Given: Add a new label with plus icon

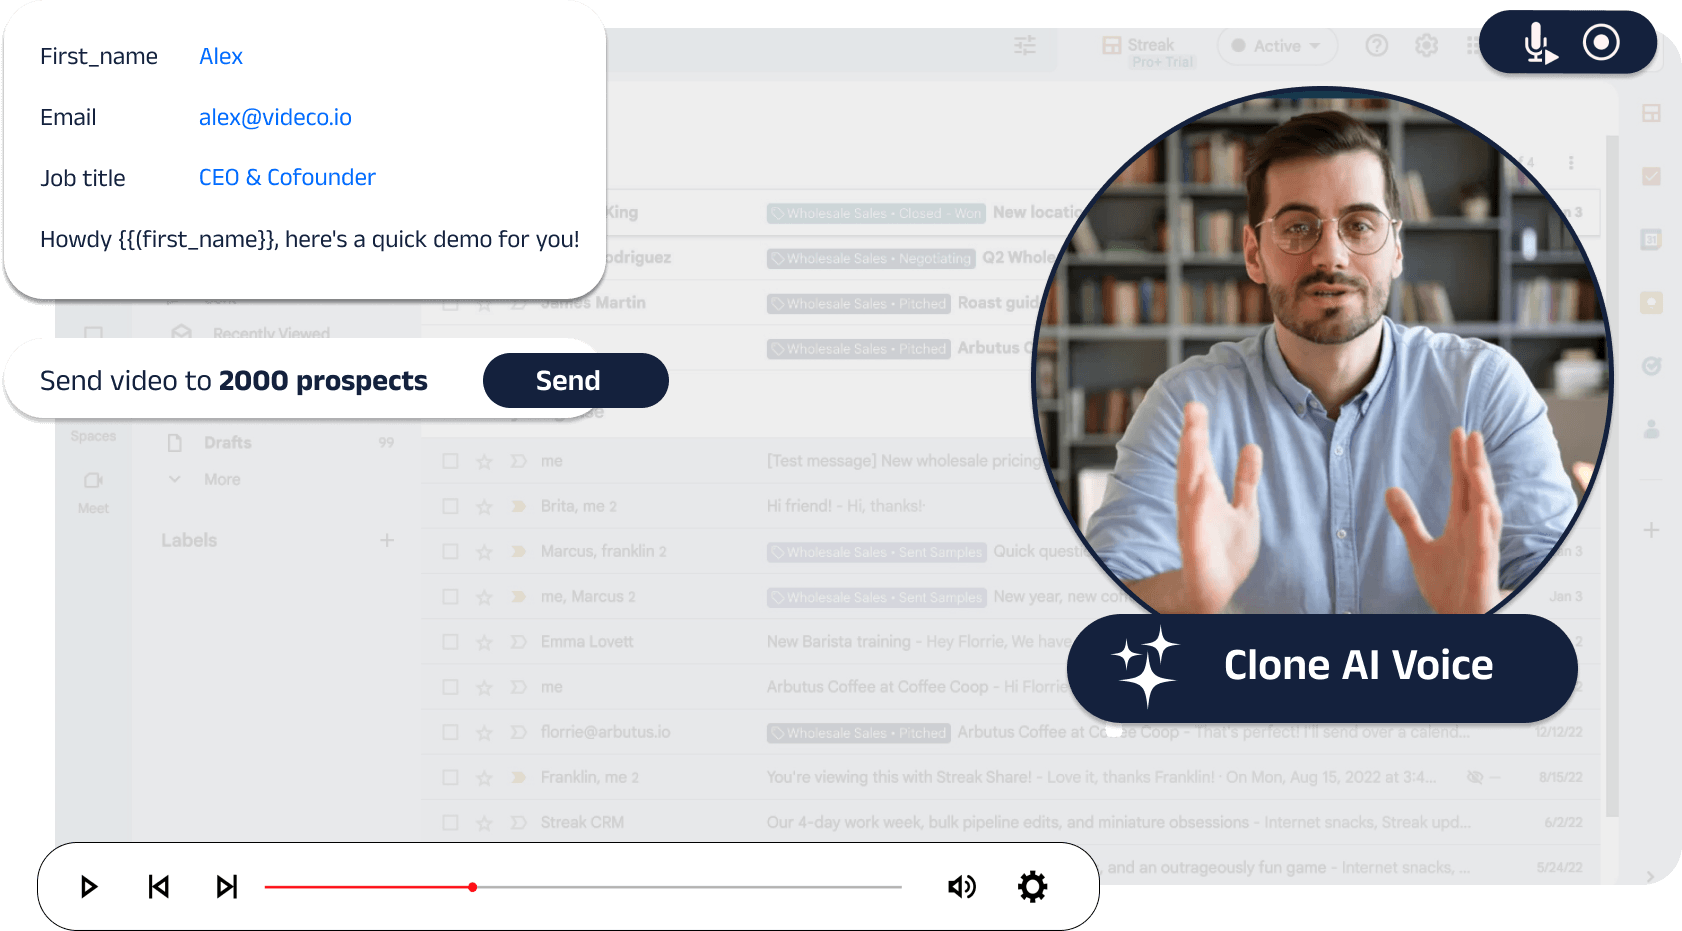Looking at the screenshot, I should 387,540.
